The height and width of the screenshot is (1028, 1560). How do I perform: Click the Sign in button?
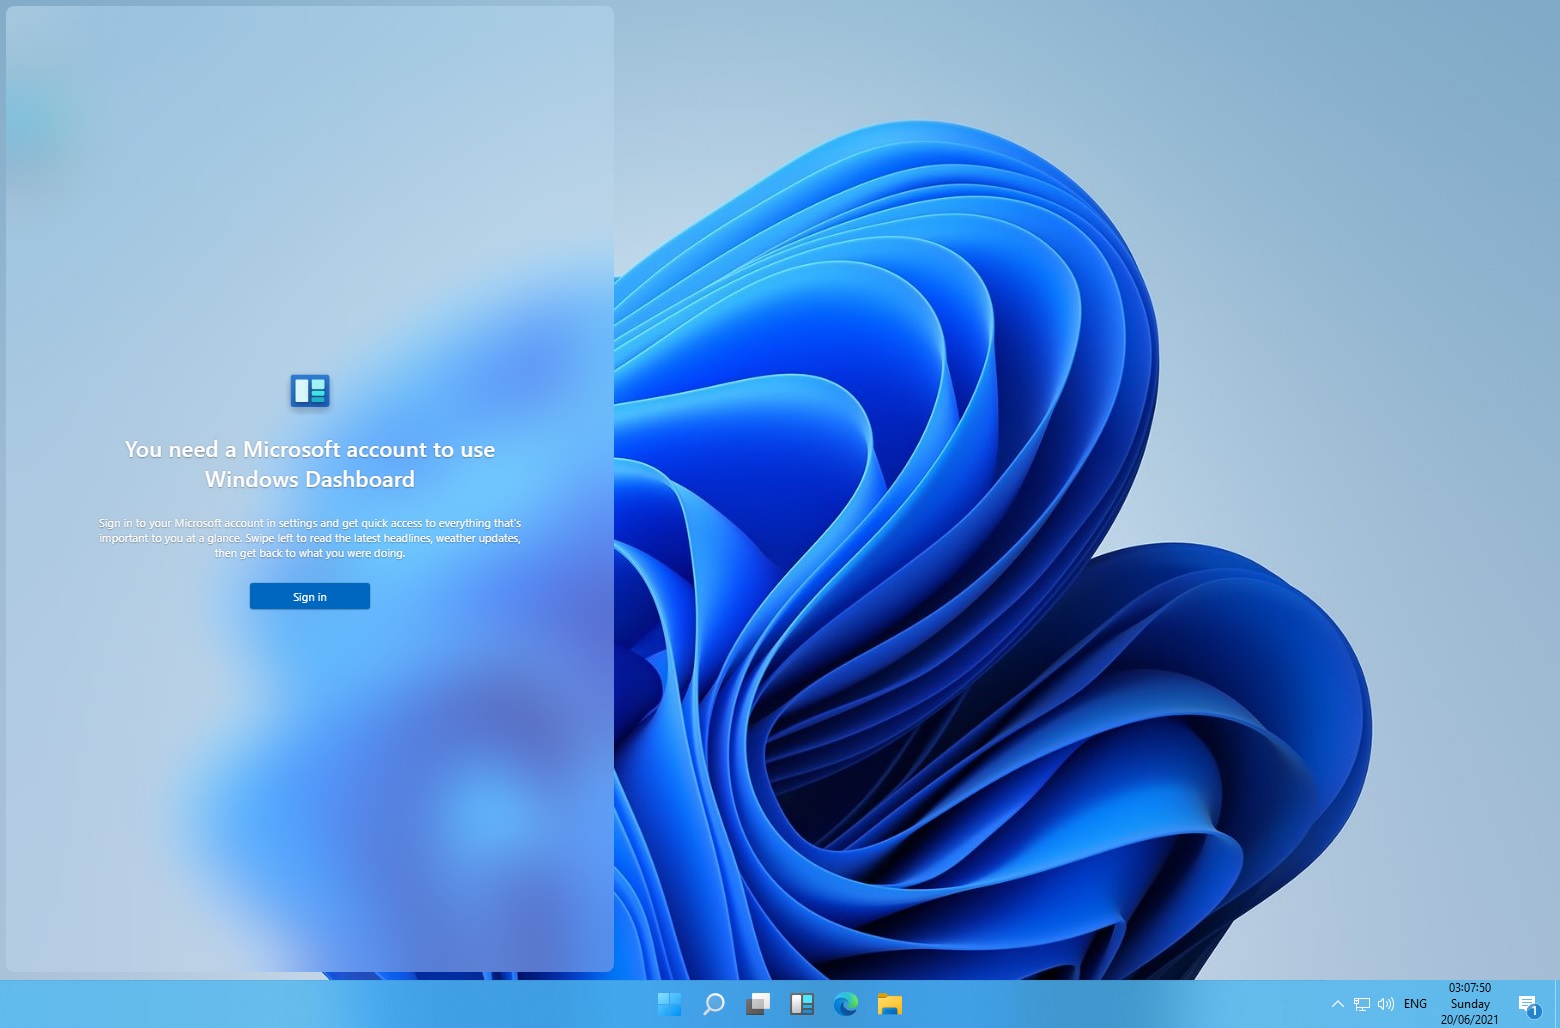pyautogui.click(x=310, y=596)
